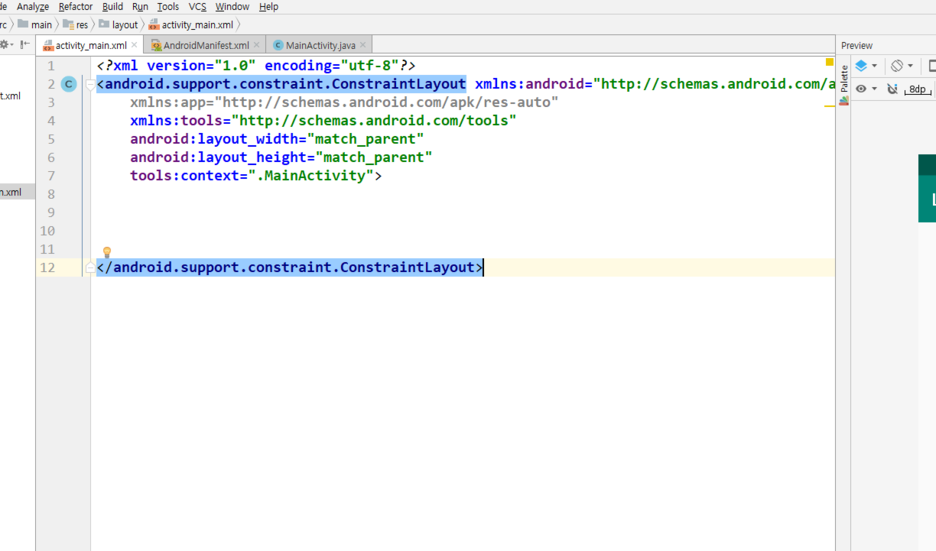Click the class gutter icon on line 2

(x=69, y=84)
